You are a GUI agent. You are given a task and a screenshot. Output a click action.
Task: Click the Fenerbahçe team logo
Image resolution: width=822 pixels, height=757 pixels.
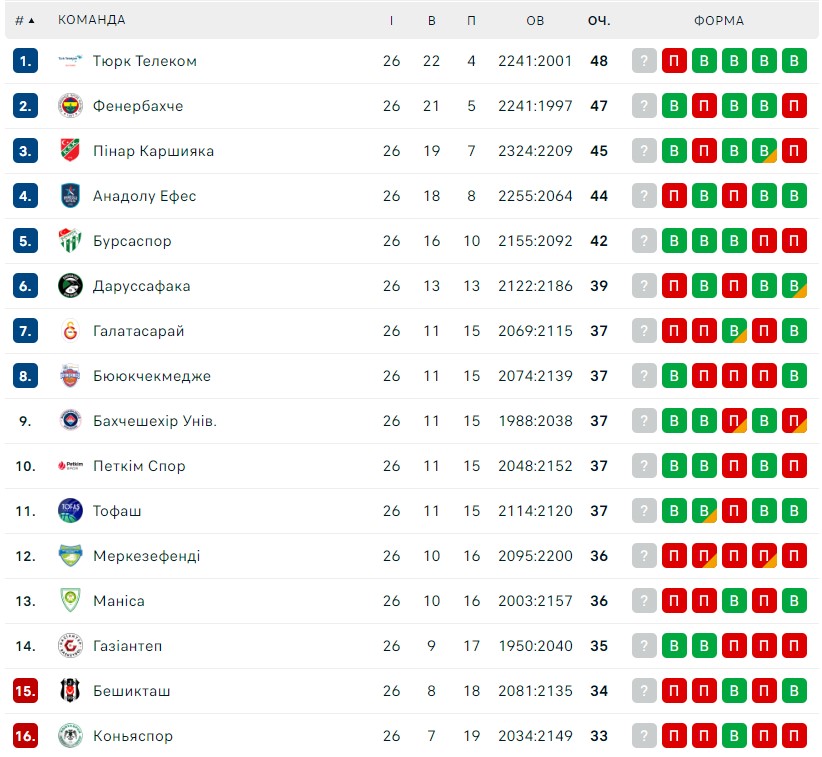click(70, 106)
